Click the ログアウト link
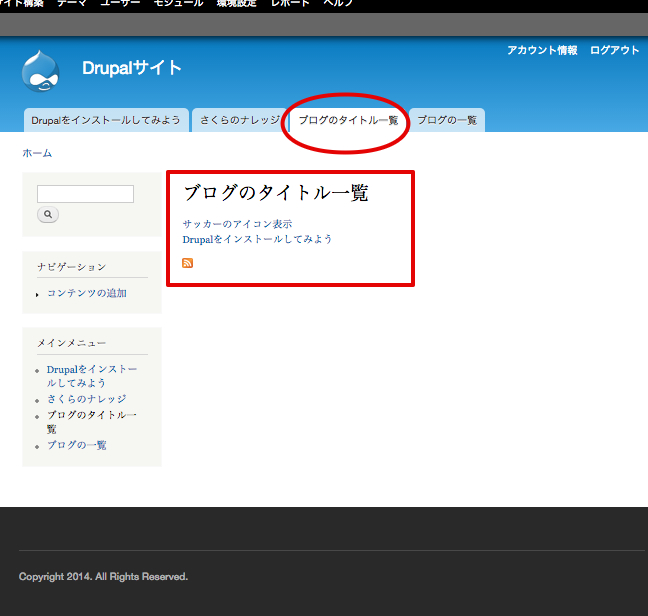 614,50
